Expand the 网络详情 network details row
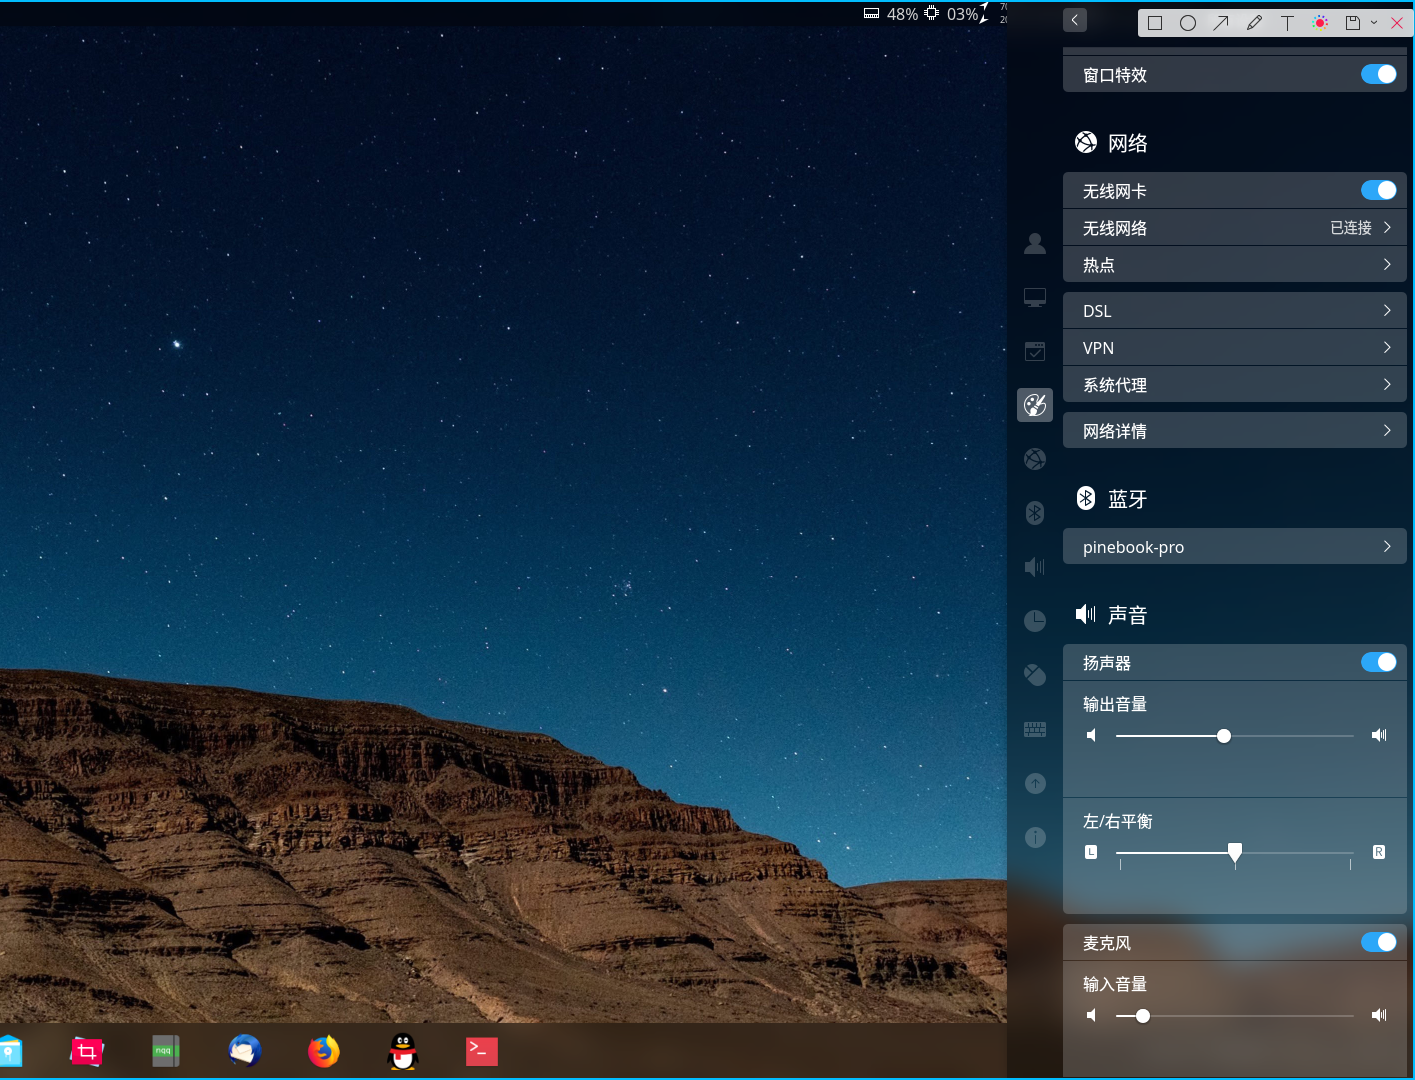This screenshot has height=1080, width=1415. 1234,431
